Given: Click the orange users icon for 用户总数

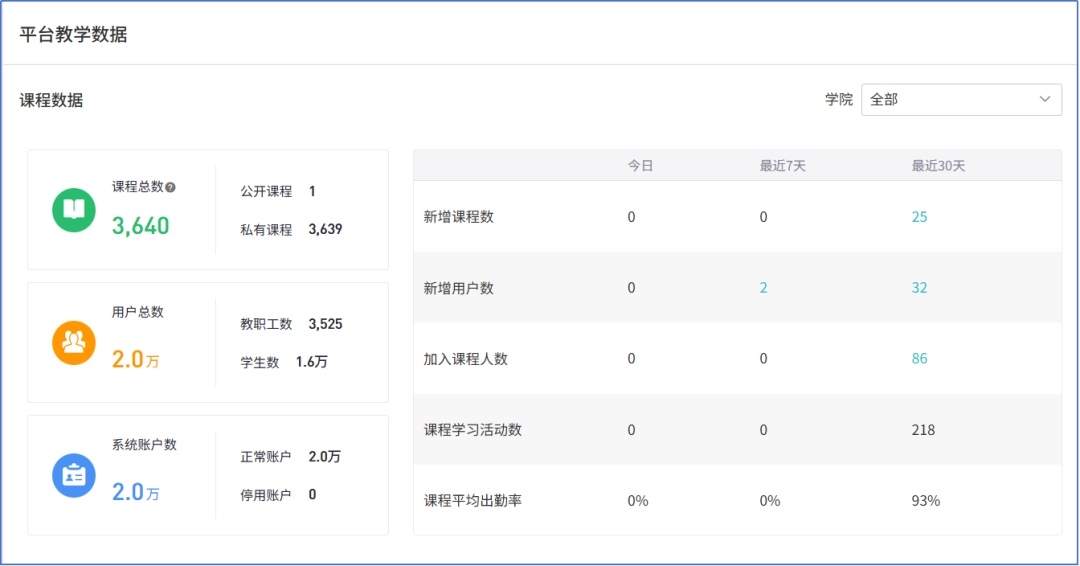Looking at the screenshot, I should (x=74, y=343).
